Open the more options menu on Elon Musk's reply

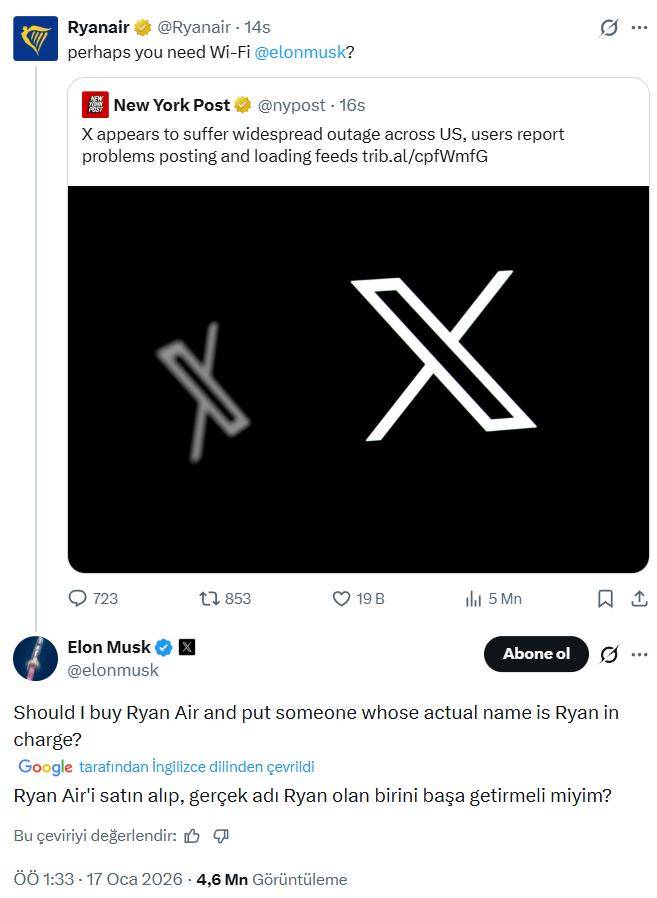pyautogui.click(x=640, y=654)
